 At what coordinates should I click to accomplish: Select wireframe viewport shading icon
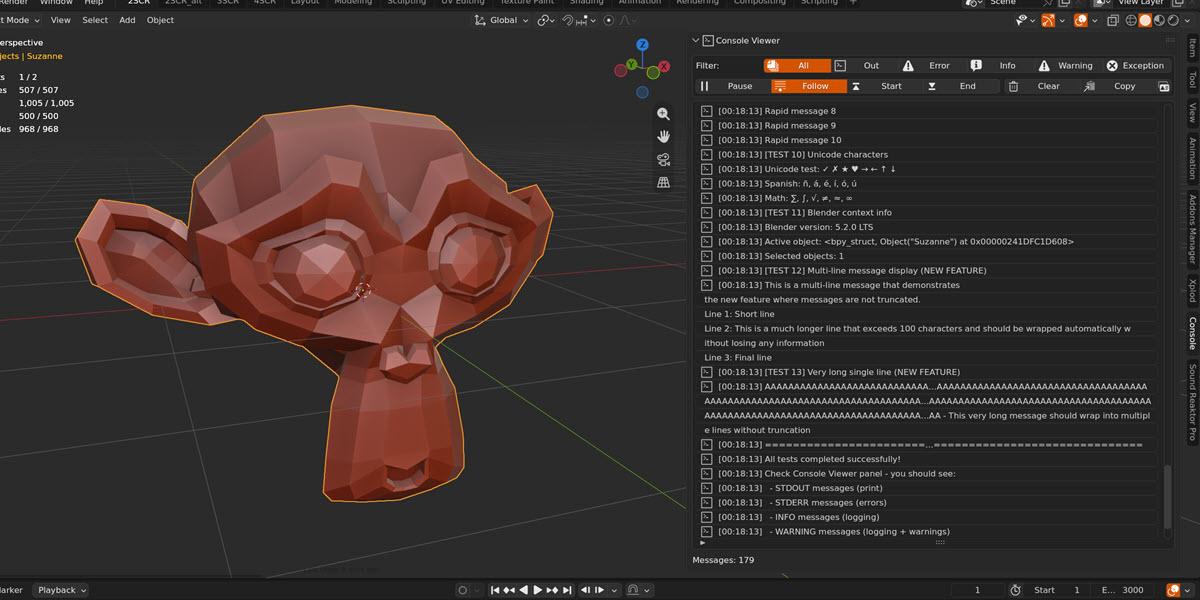pos(1129,20)
